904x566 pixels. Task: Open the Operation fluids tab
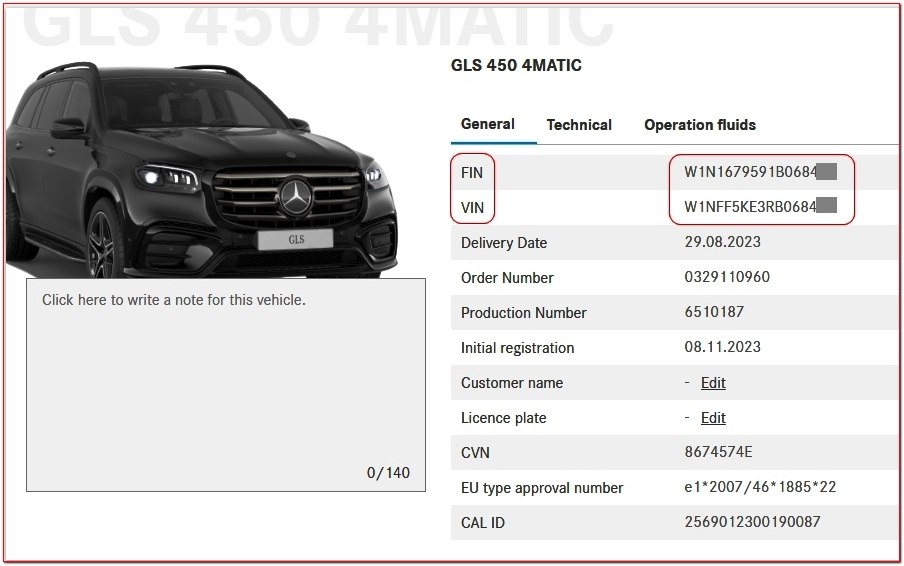[x=700, y=124]
